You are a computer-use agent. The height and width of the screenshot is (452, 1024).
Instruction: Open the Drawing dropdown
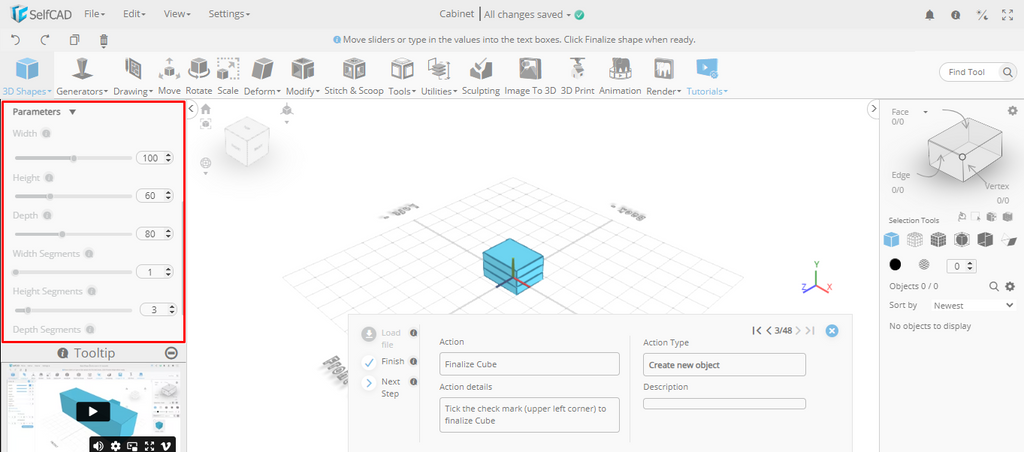pos(133,76)
